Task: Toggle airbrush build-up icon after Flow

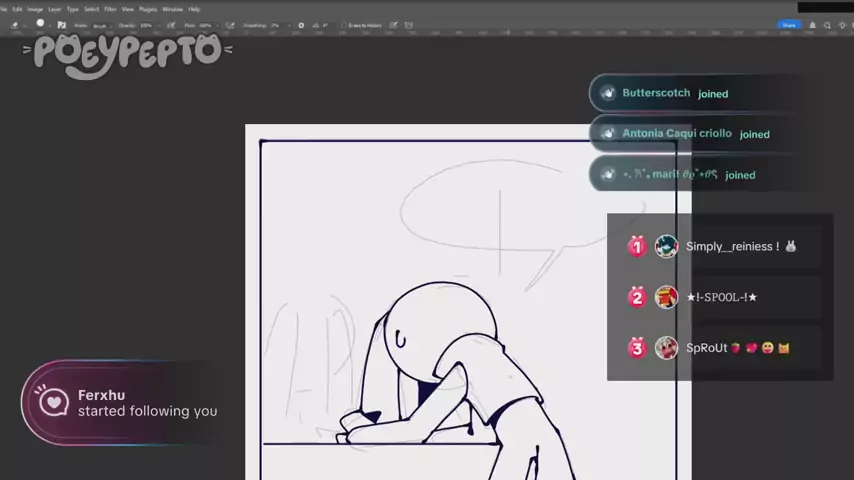Action: (x=228, y=25)
